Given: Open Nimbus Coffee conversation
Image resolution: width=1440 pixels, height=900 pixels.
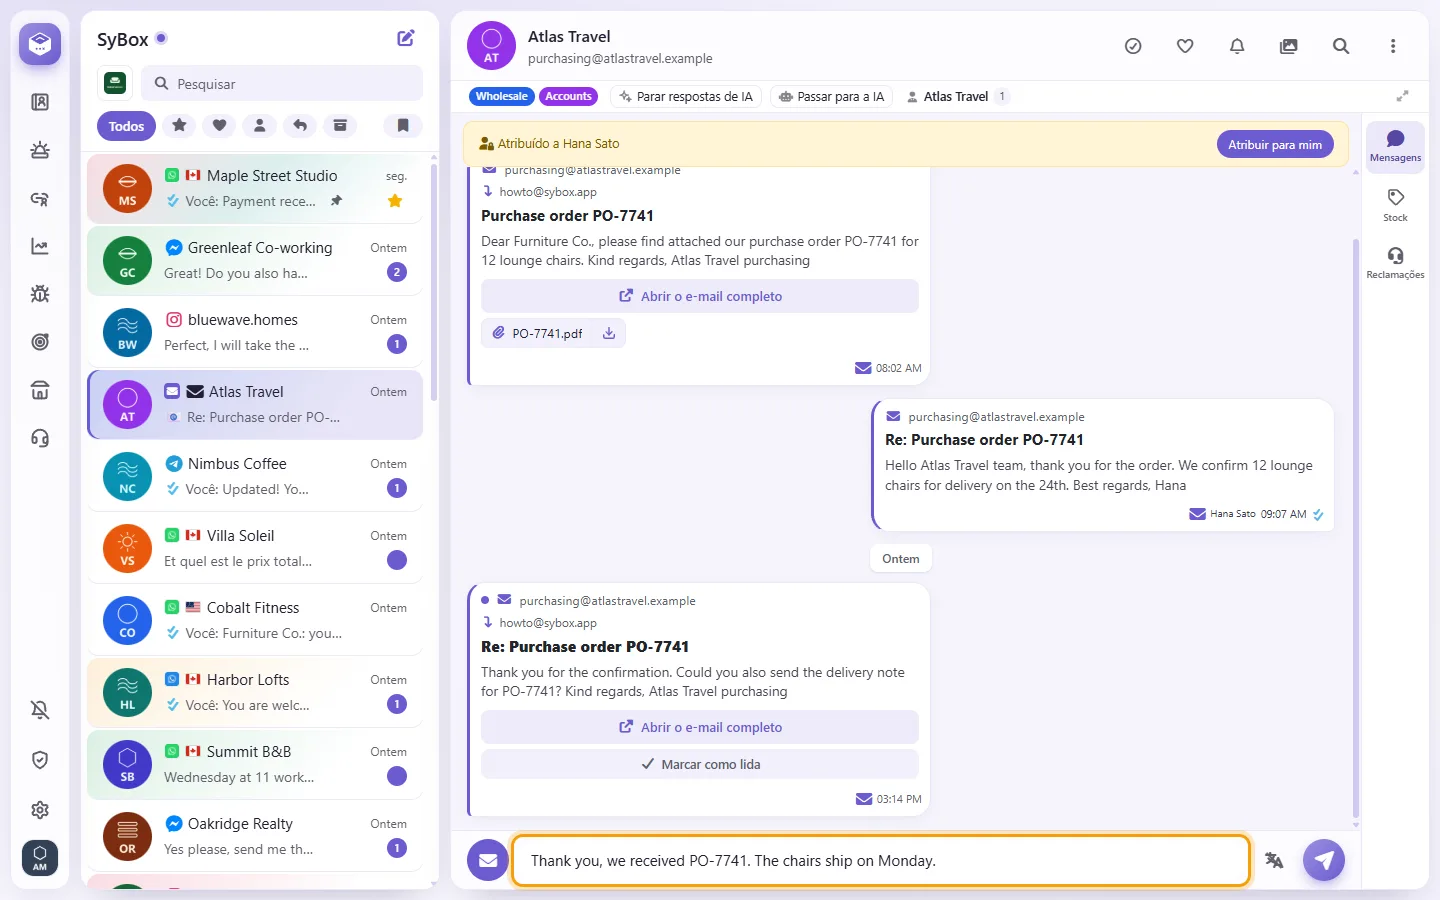Looking at the screenshot, I should pyautogui.click(x=255, y=476).
